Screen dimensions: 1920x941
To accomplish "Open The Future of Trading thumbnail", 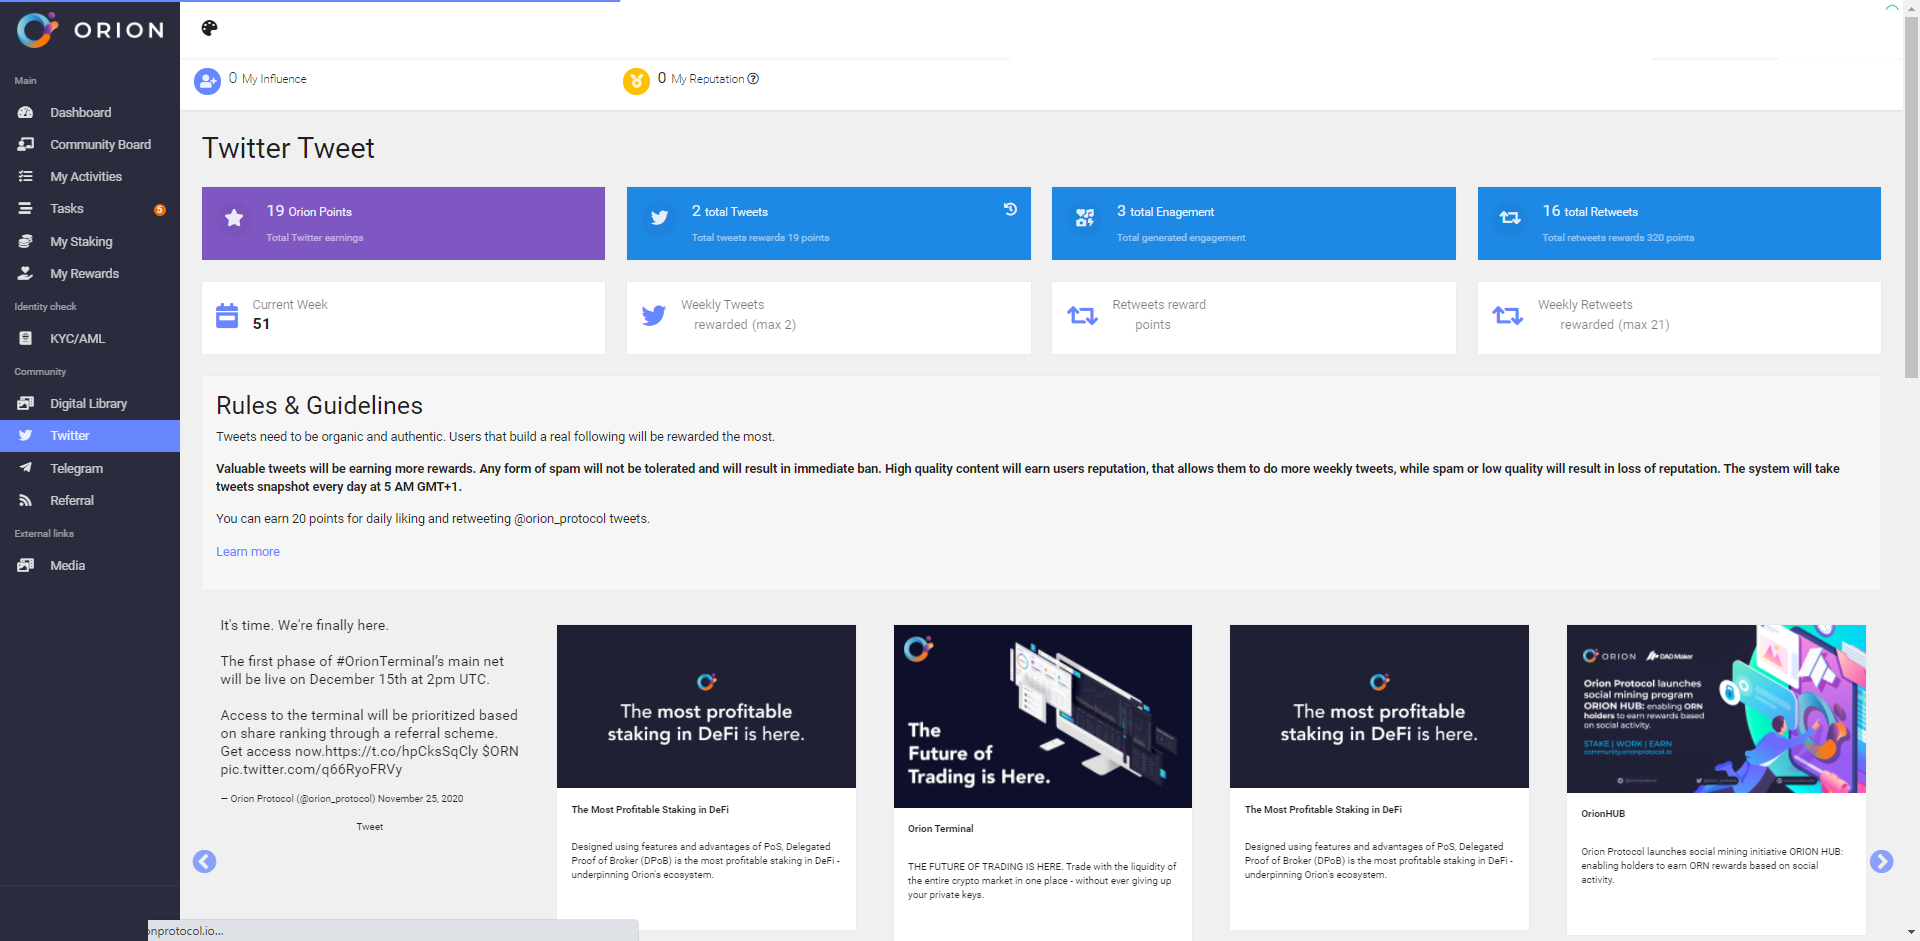I will (1042, 716).
